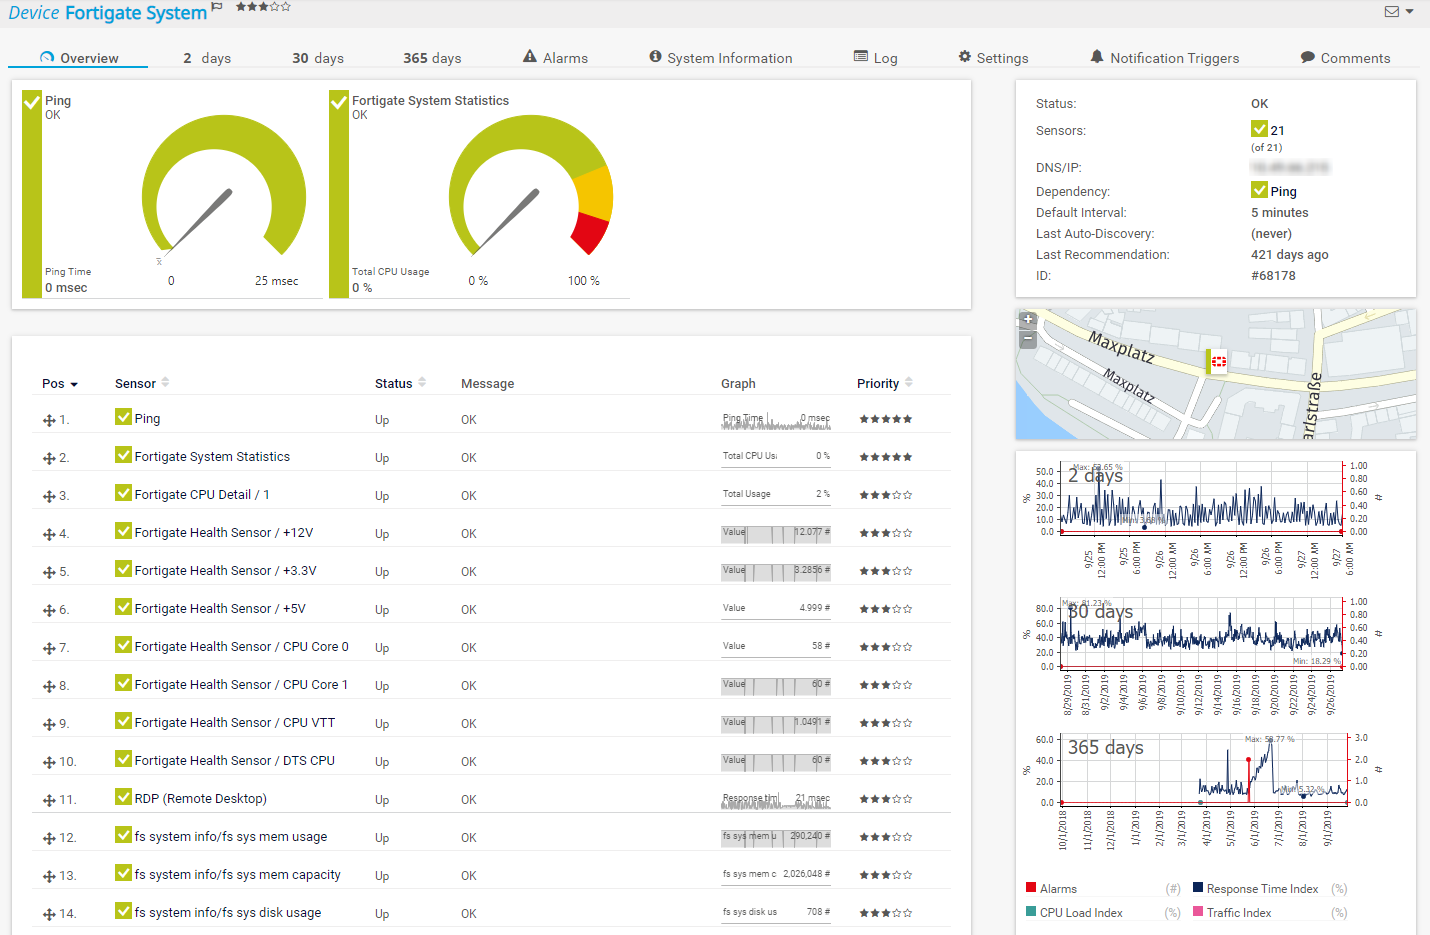Toggle Response Time Index legend swatch
1430x935 pixels.
1198,888
